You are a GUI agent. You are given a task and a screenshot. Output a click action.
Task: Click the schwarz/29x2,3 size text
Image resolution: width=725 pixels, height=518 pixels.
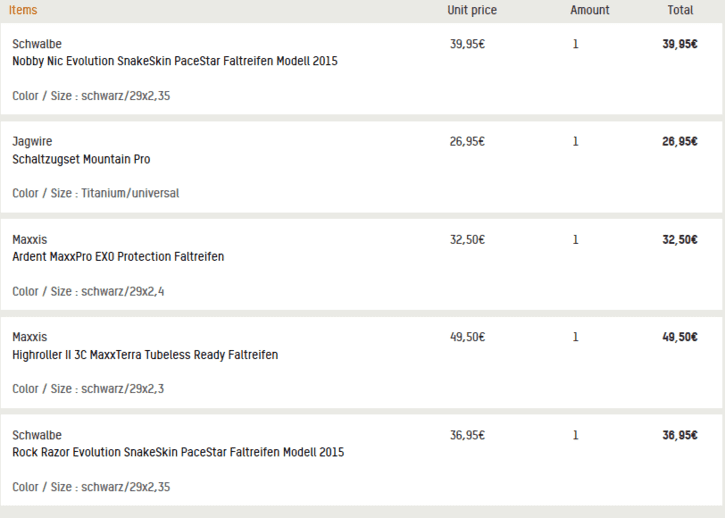pyautogui.click(x=123, y=389)
